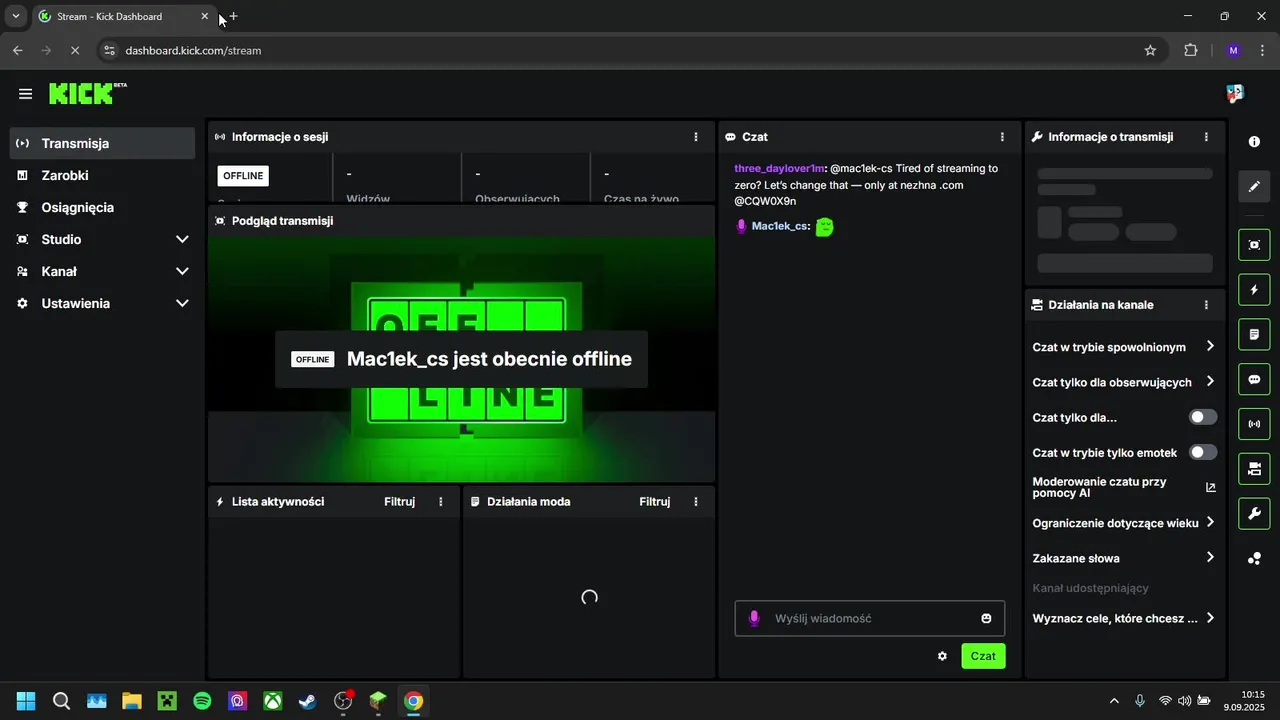The height and width of the screenshot is (720, 1280).
Task: Open Xbox app from the taskbar
Action: point(272,701)
